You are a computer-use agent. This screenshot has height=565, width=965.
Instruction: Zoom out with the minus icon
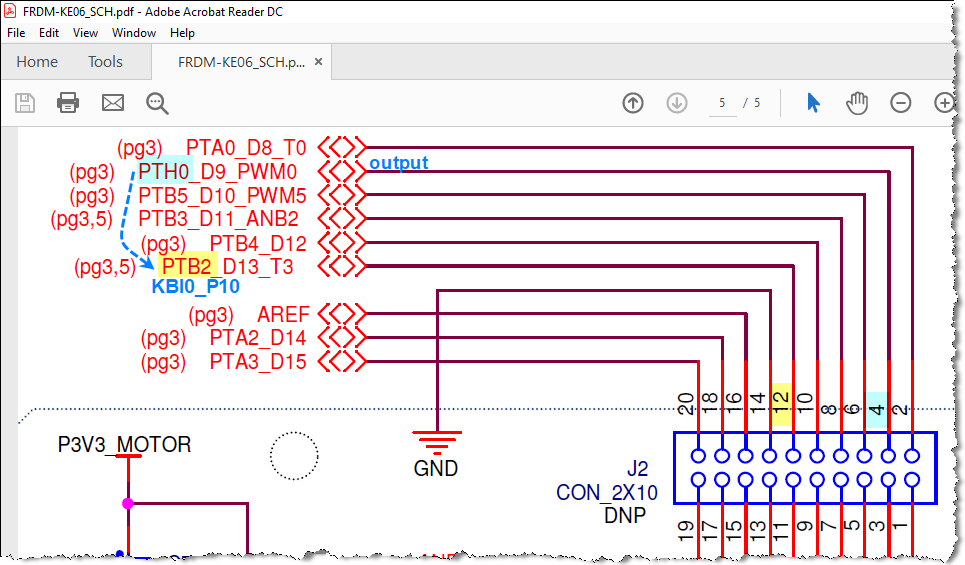pyautogui.click(x=900, y=103)
